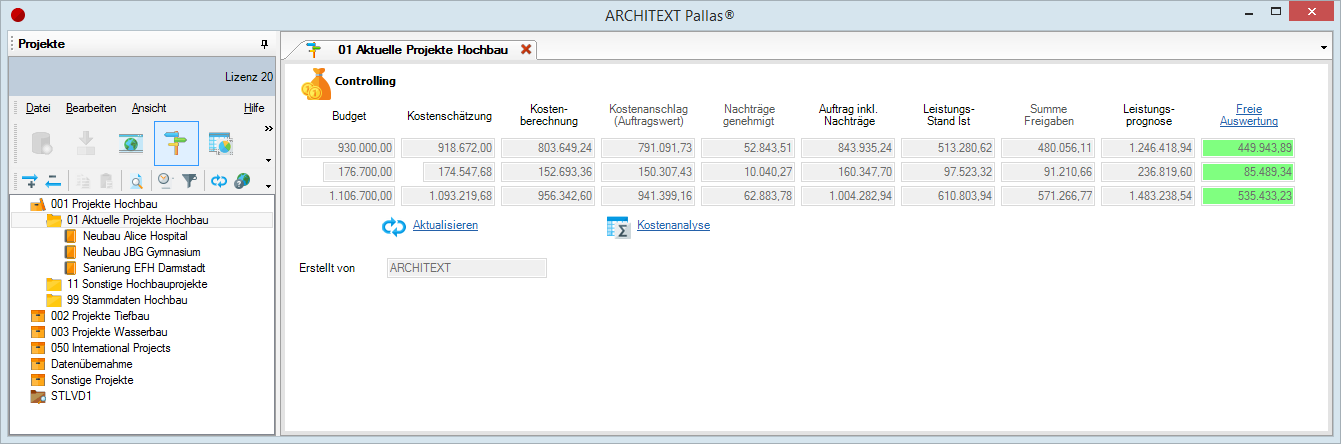The width and height of the screenshot is (1341, 444).
Task: Select 050 International Projects node
Action: [x=110, y=348]
